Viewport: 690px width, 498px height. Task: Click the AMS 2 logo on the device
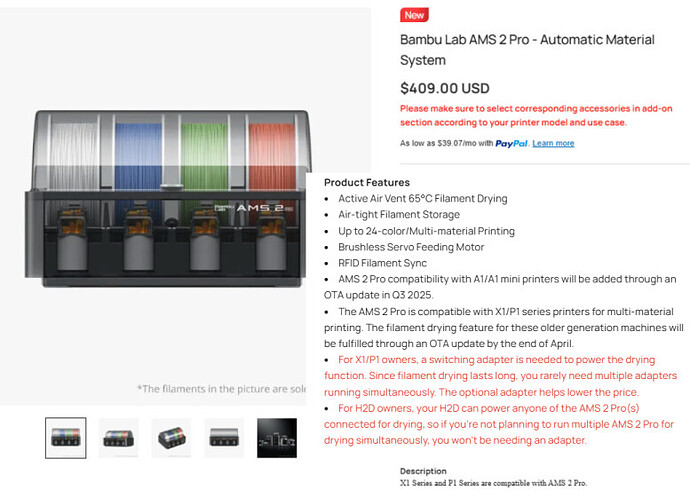(x=254, y=208)
